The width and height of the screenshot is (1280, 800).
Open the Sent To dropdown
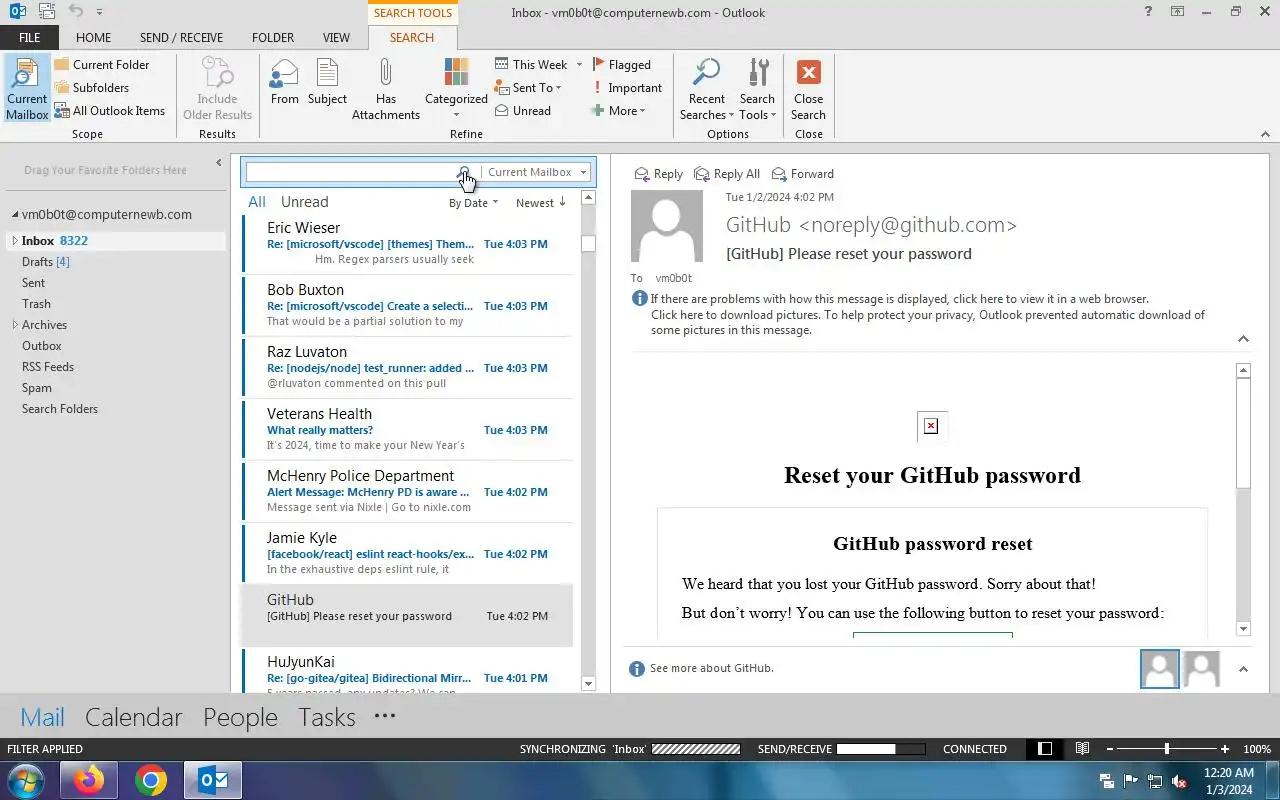(529, 87)
